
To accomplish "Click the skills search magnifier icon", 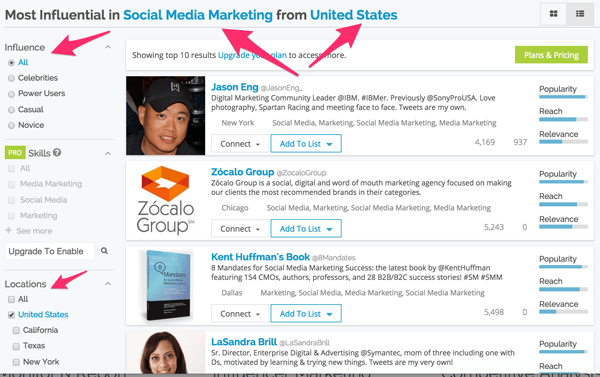I will click(x=104, y=251).
